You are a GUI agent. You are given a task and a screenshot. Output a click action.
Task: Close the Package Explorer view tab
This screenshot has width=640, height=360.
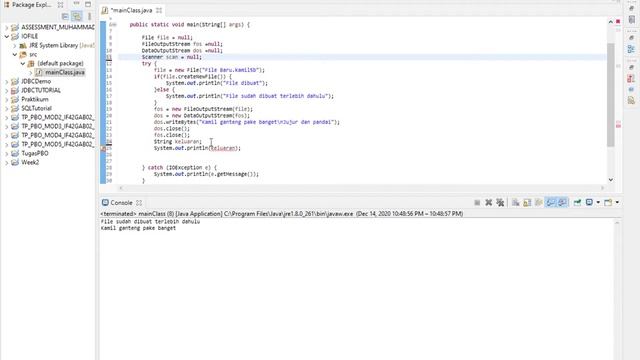click(60, 5)
